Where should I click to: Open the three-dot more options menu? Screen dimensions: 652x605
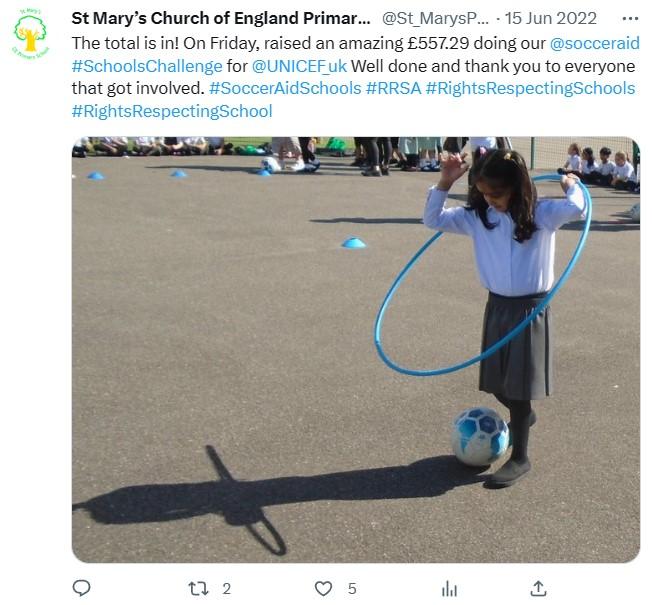tap(629, 19)
